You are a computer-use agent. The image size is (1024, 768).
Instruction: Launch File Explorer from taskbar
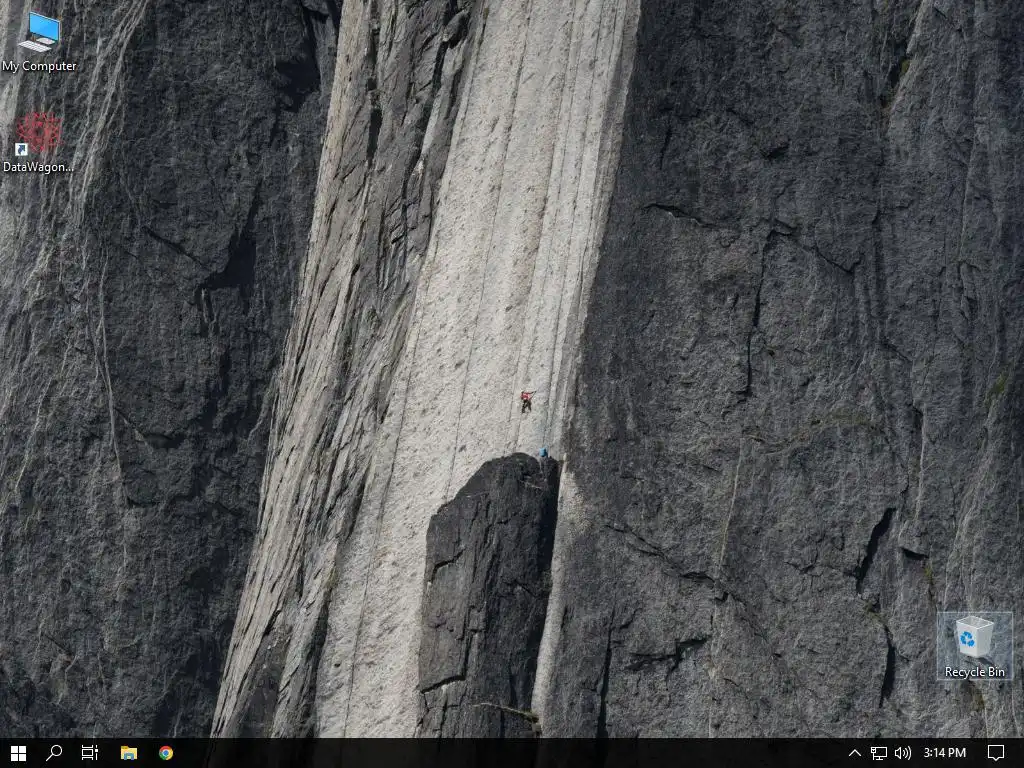[129, 753]
